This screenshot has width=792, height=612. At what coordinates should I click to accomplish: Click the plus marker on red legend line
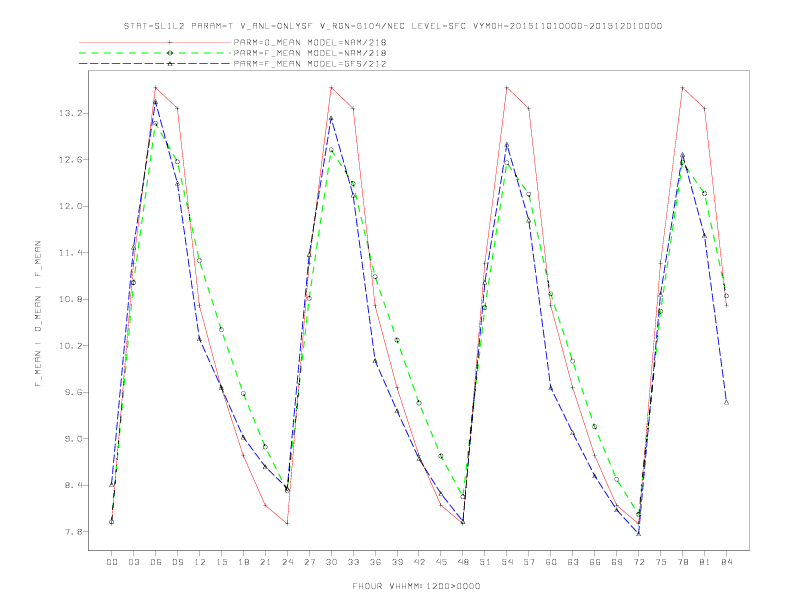[x=170, y=42]
